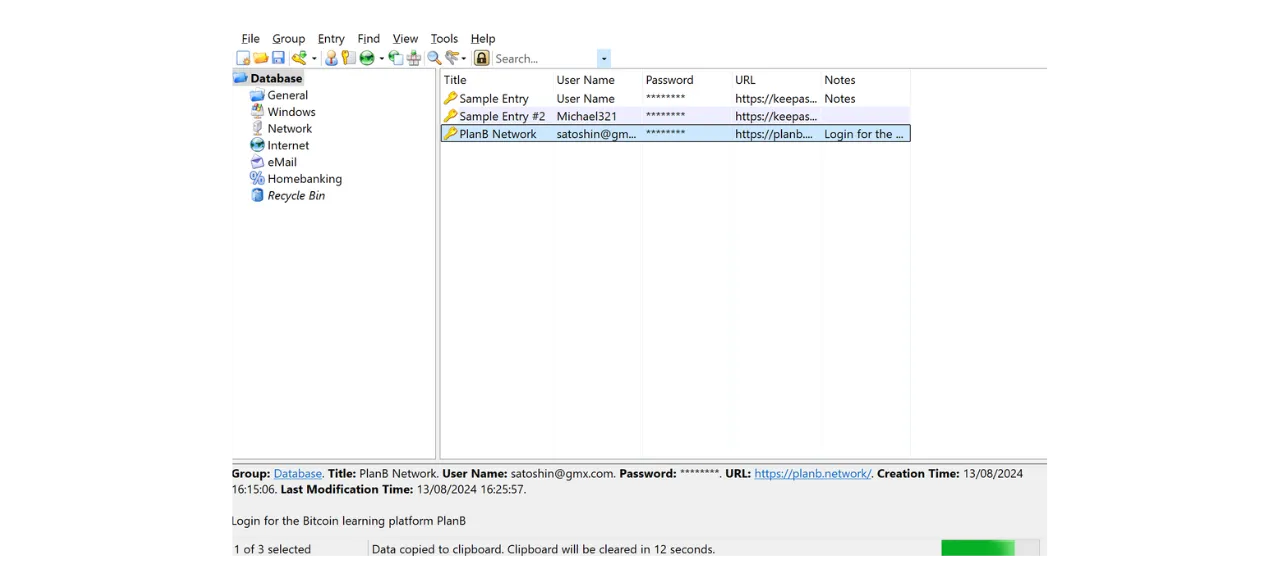Image resolution: width=1280 pixels, height=586 pixels.
Task: Save the current database
Action: (278, 57)
